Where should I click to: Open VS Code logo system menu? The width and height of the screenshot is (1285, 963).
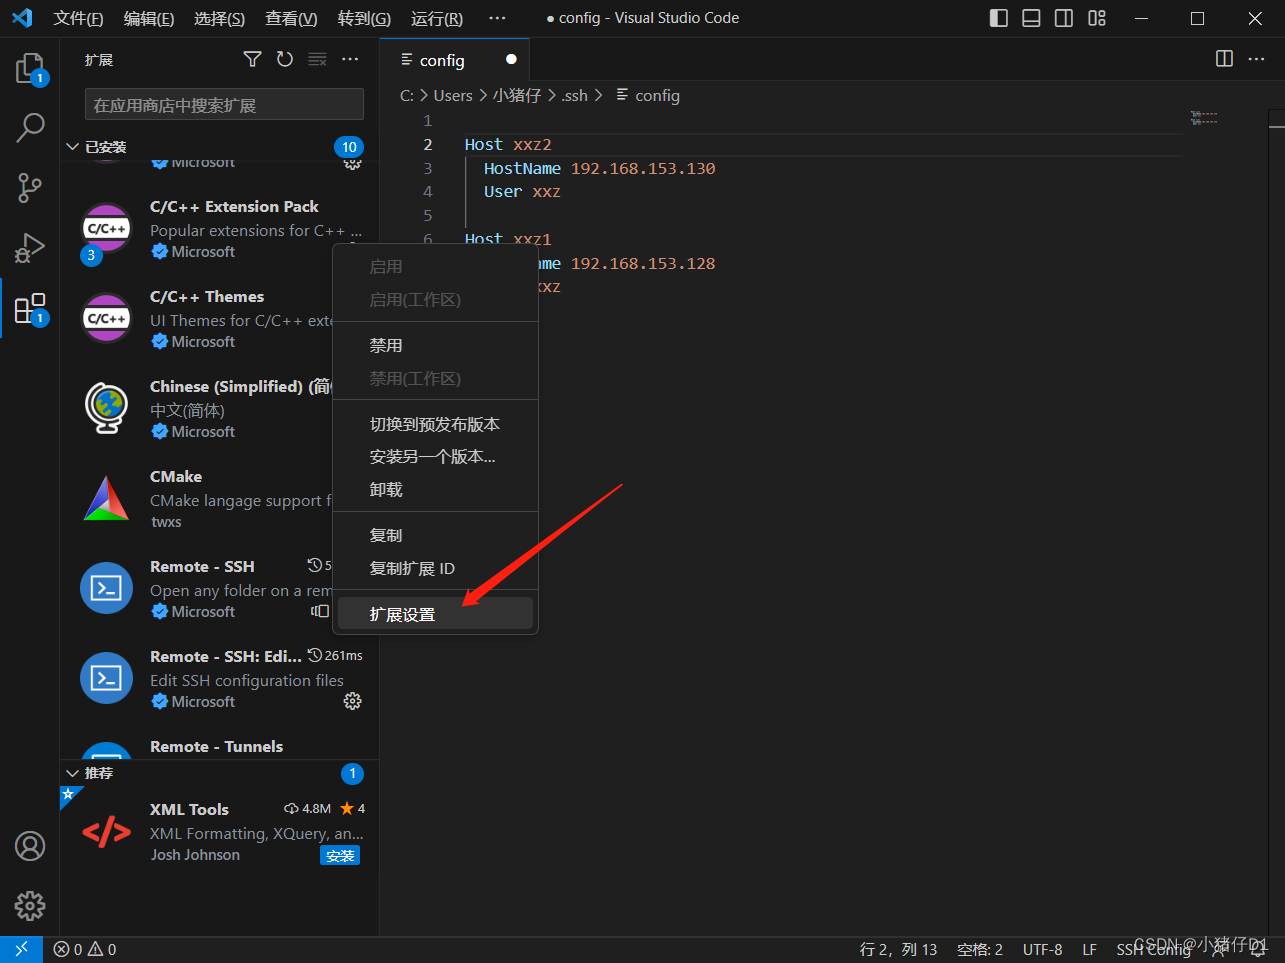(22, 18)
